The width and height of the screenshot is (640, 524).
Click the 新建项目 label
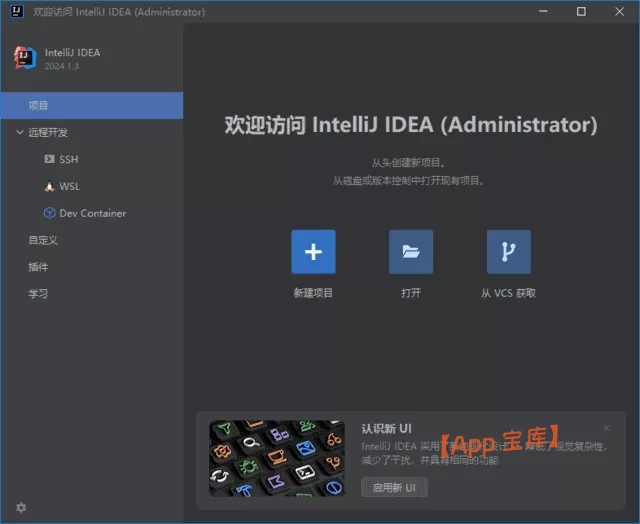point(313,293)
